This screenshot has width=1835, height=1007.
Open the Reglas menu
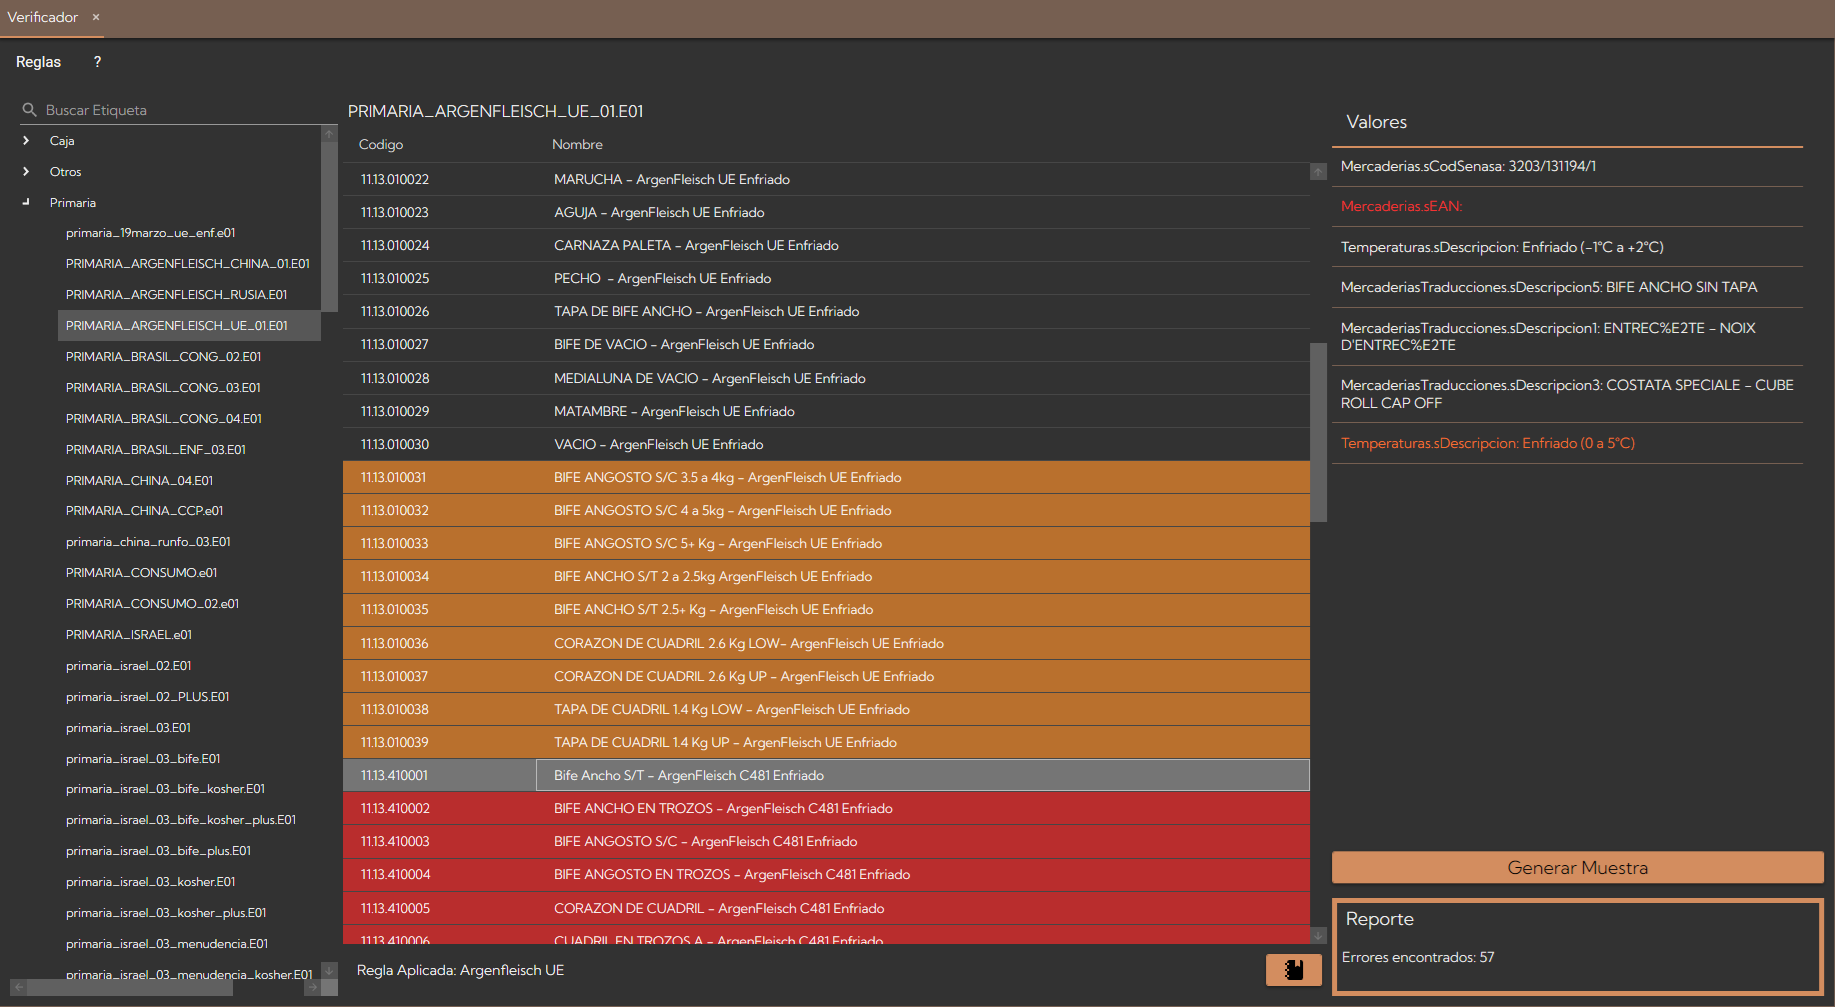click(x=38, y=62)
